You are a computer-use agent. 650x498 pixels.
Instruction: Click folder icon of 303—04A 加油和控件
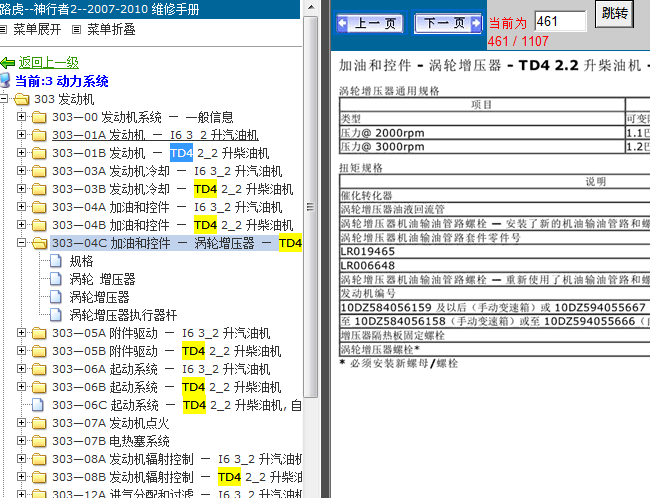[x=39, y=207]
